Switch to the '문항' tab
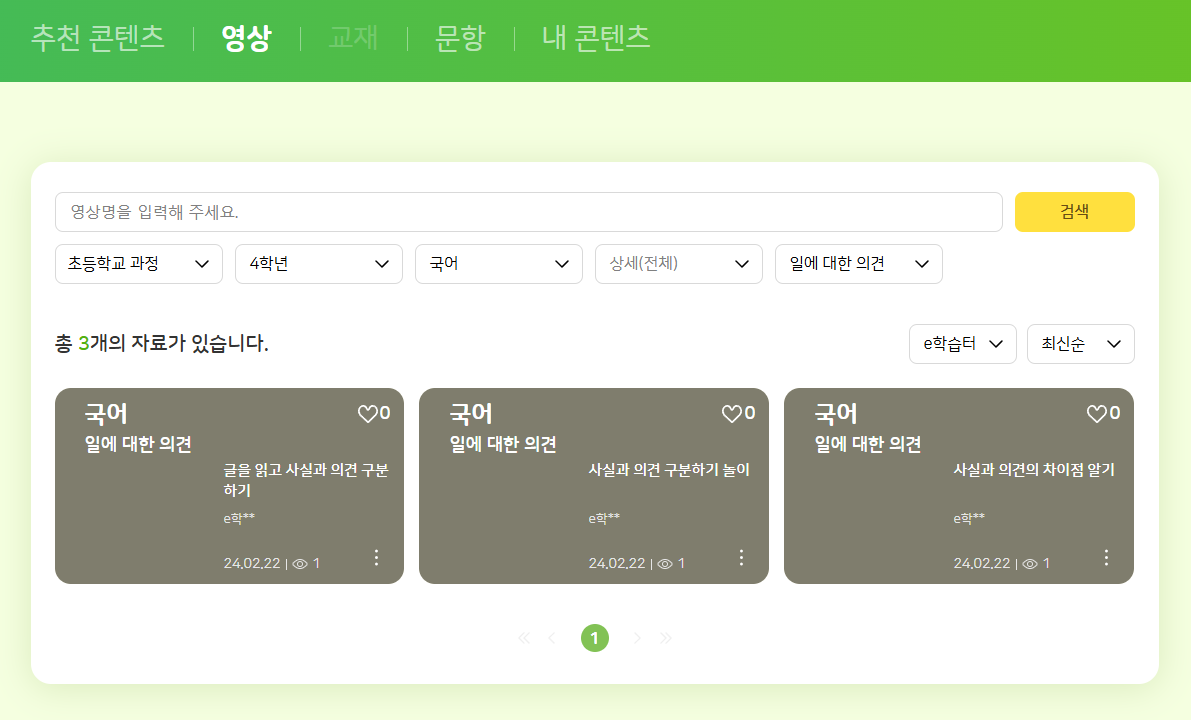1191x720 pixels. 460,38
